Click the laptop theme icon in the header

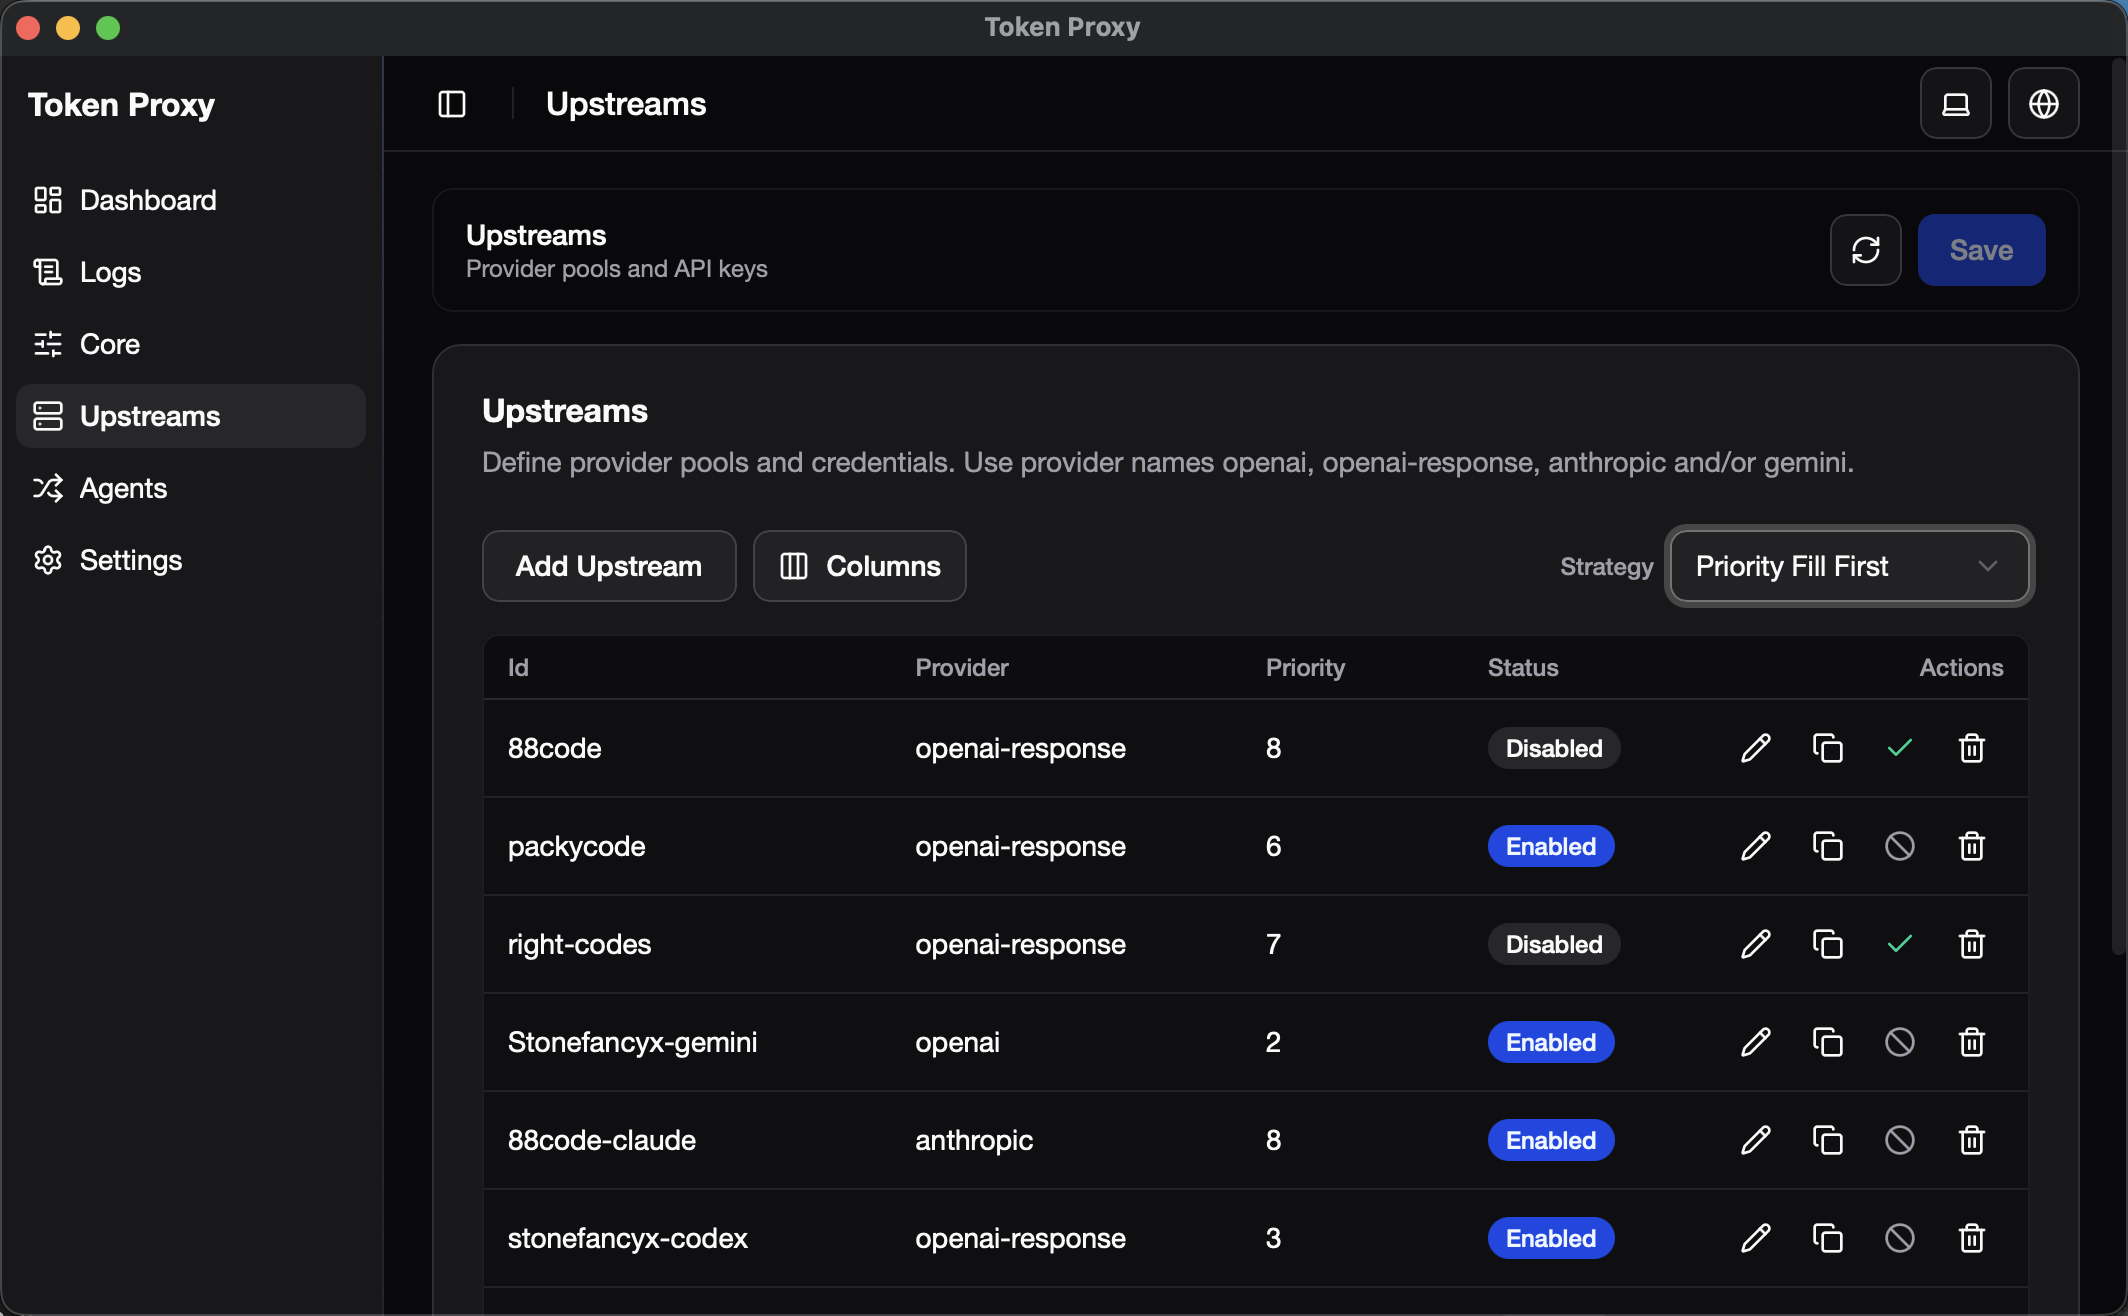(x=1955, y=104)
